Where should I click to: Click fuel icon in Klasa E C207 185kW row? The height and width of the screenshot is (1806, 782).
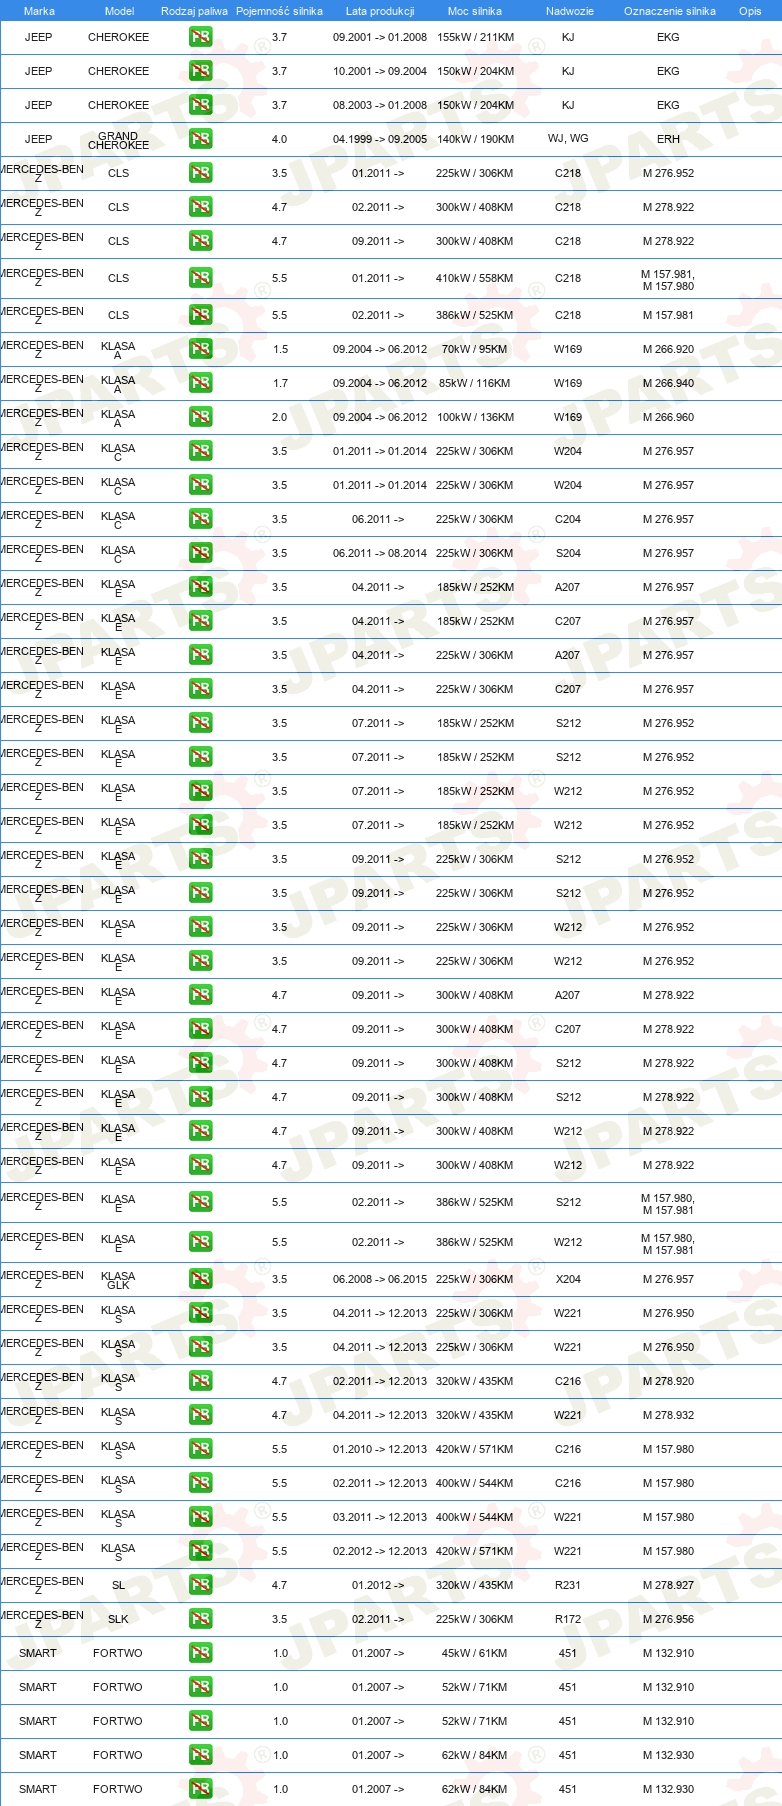click(200, 621)
